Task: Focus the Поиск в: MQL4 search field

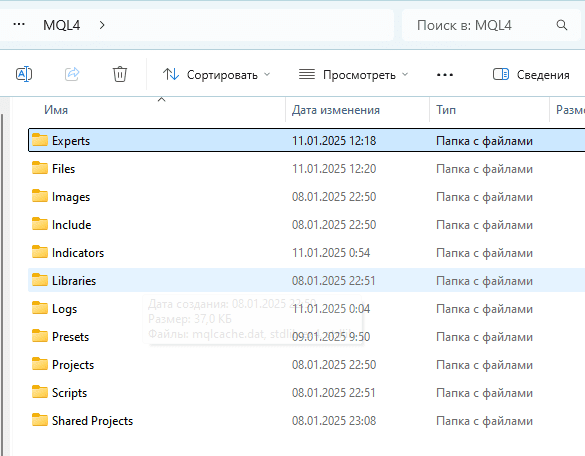Action: coord(491,25)
